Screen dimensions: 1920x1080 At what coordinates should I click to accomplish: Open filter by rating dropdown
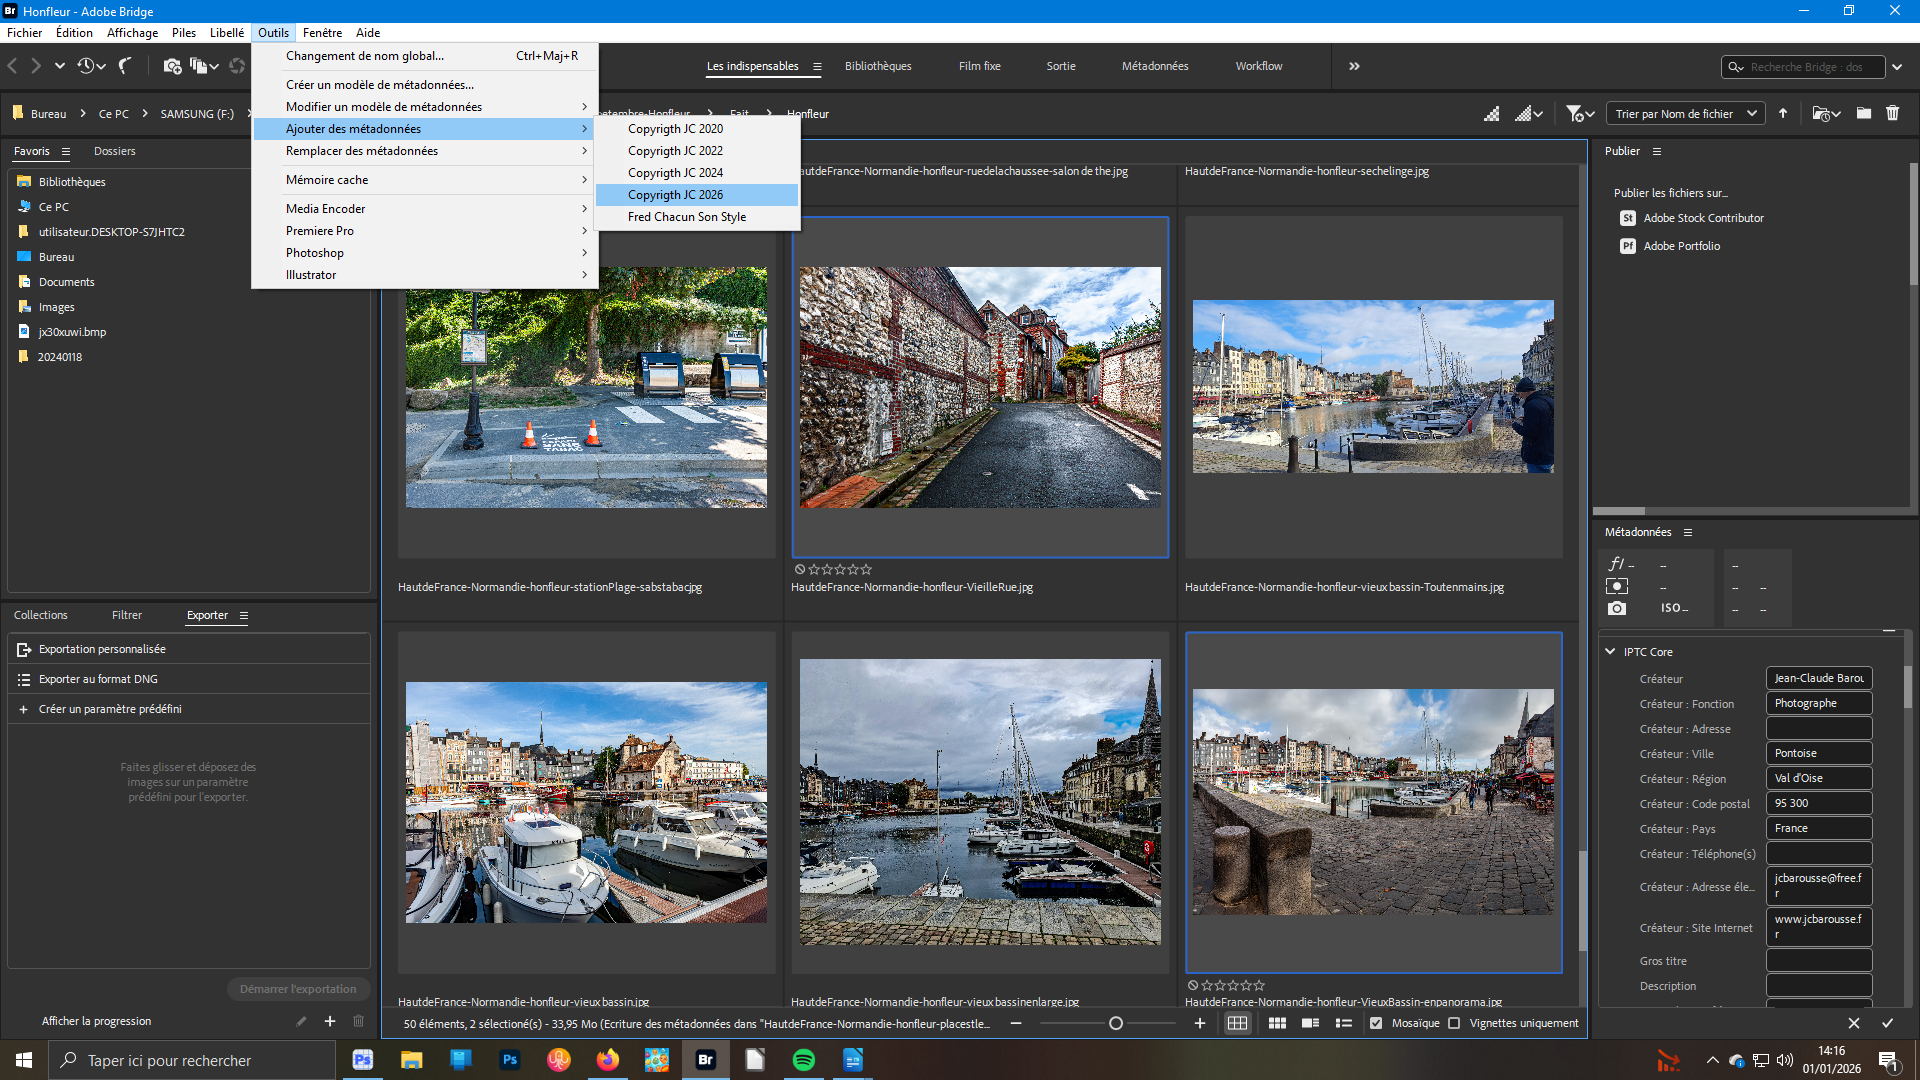1580,114
